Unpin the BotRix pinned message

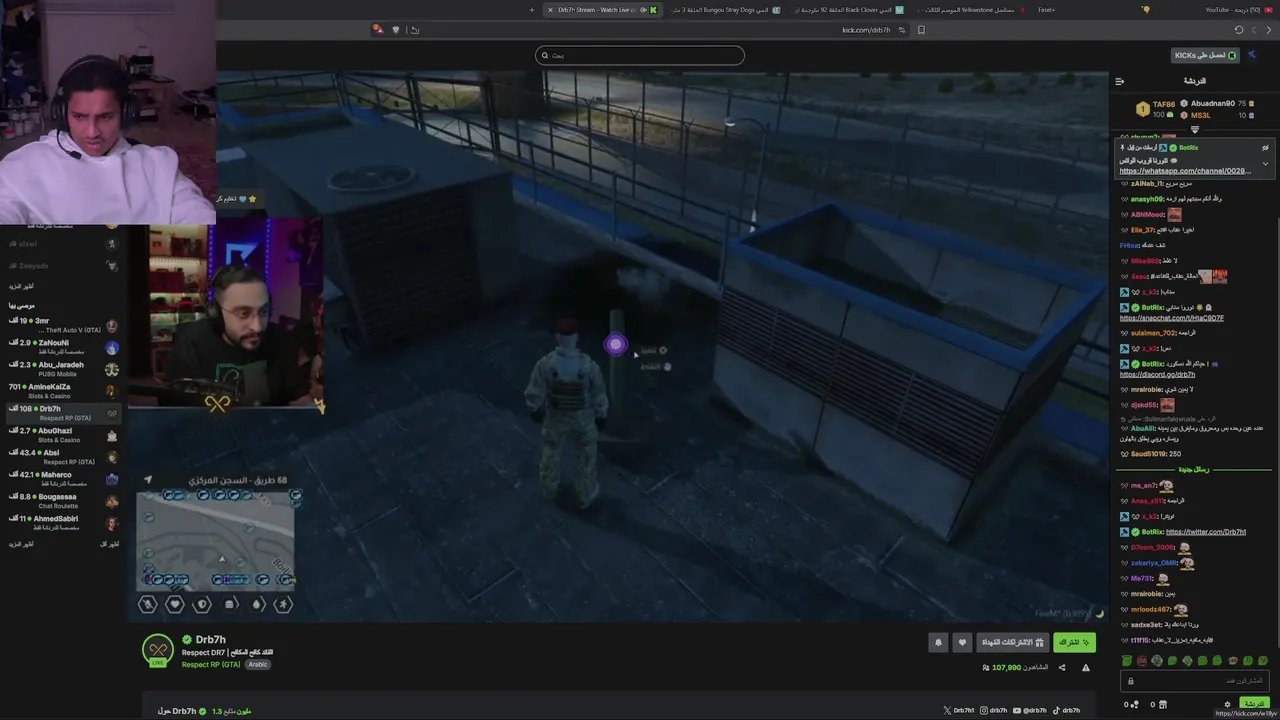(1265, 148)
